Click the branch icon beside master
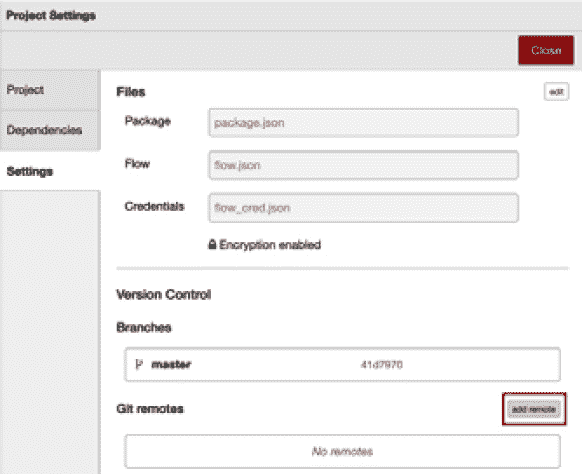The image size is (582, 474). click(x=140, y=365)
